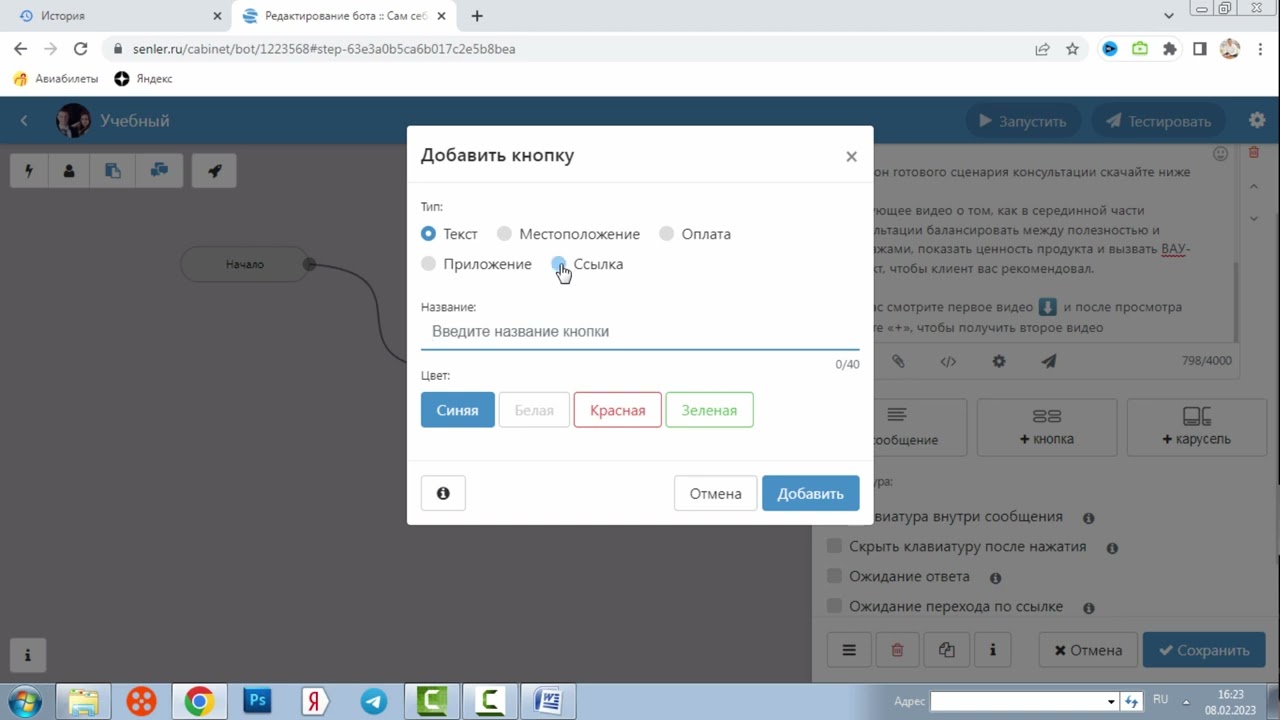Click the duplicate step button
This screenshot has width=1280, height=720.
click(947, 650)
